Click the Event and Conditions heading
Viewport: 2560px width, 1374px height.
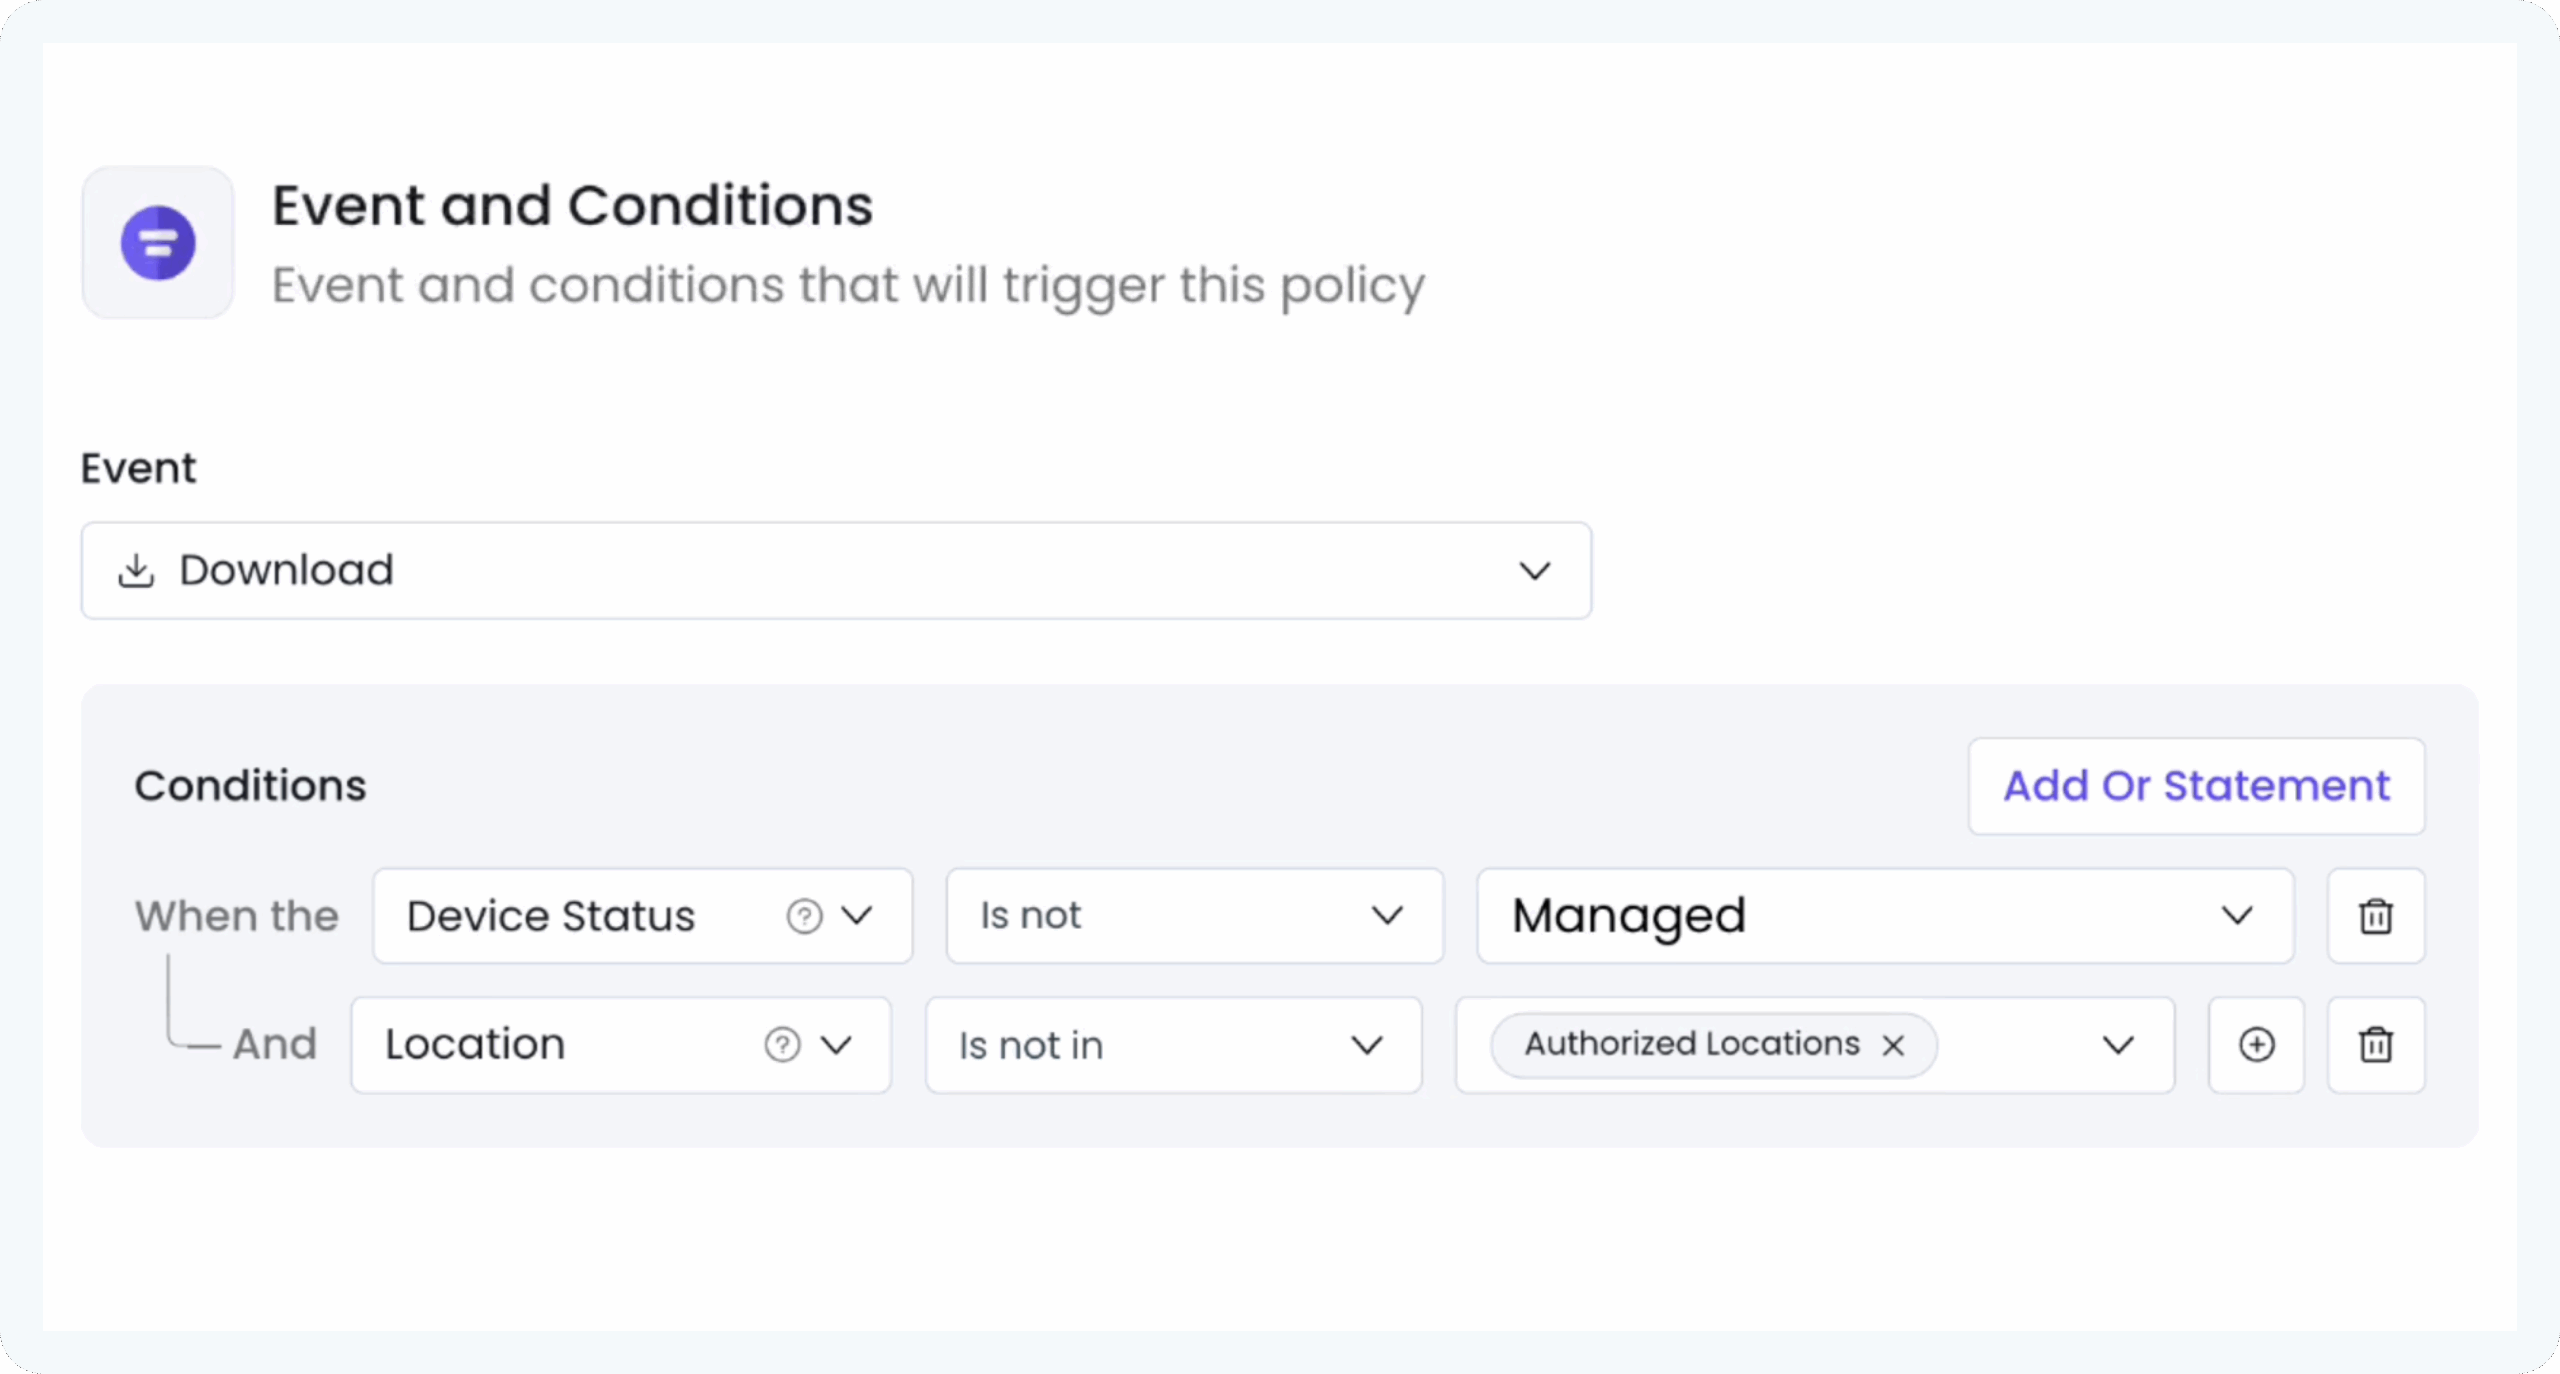[573, 206]
